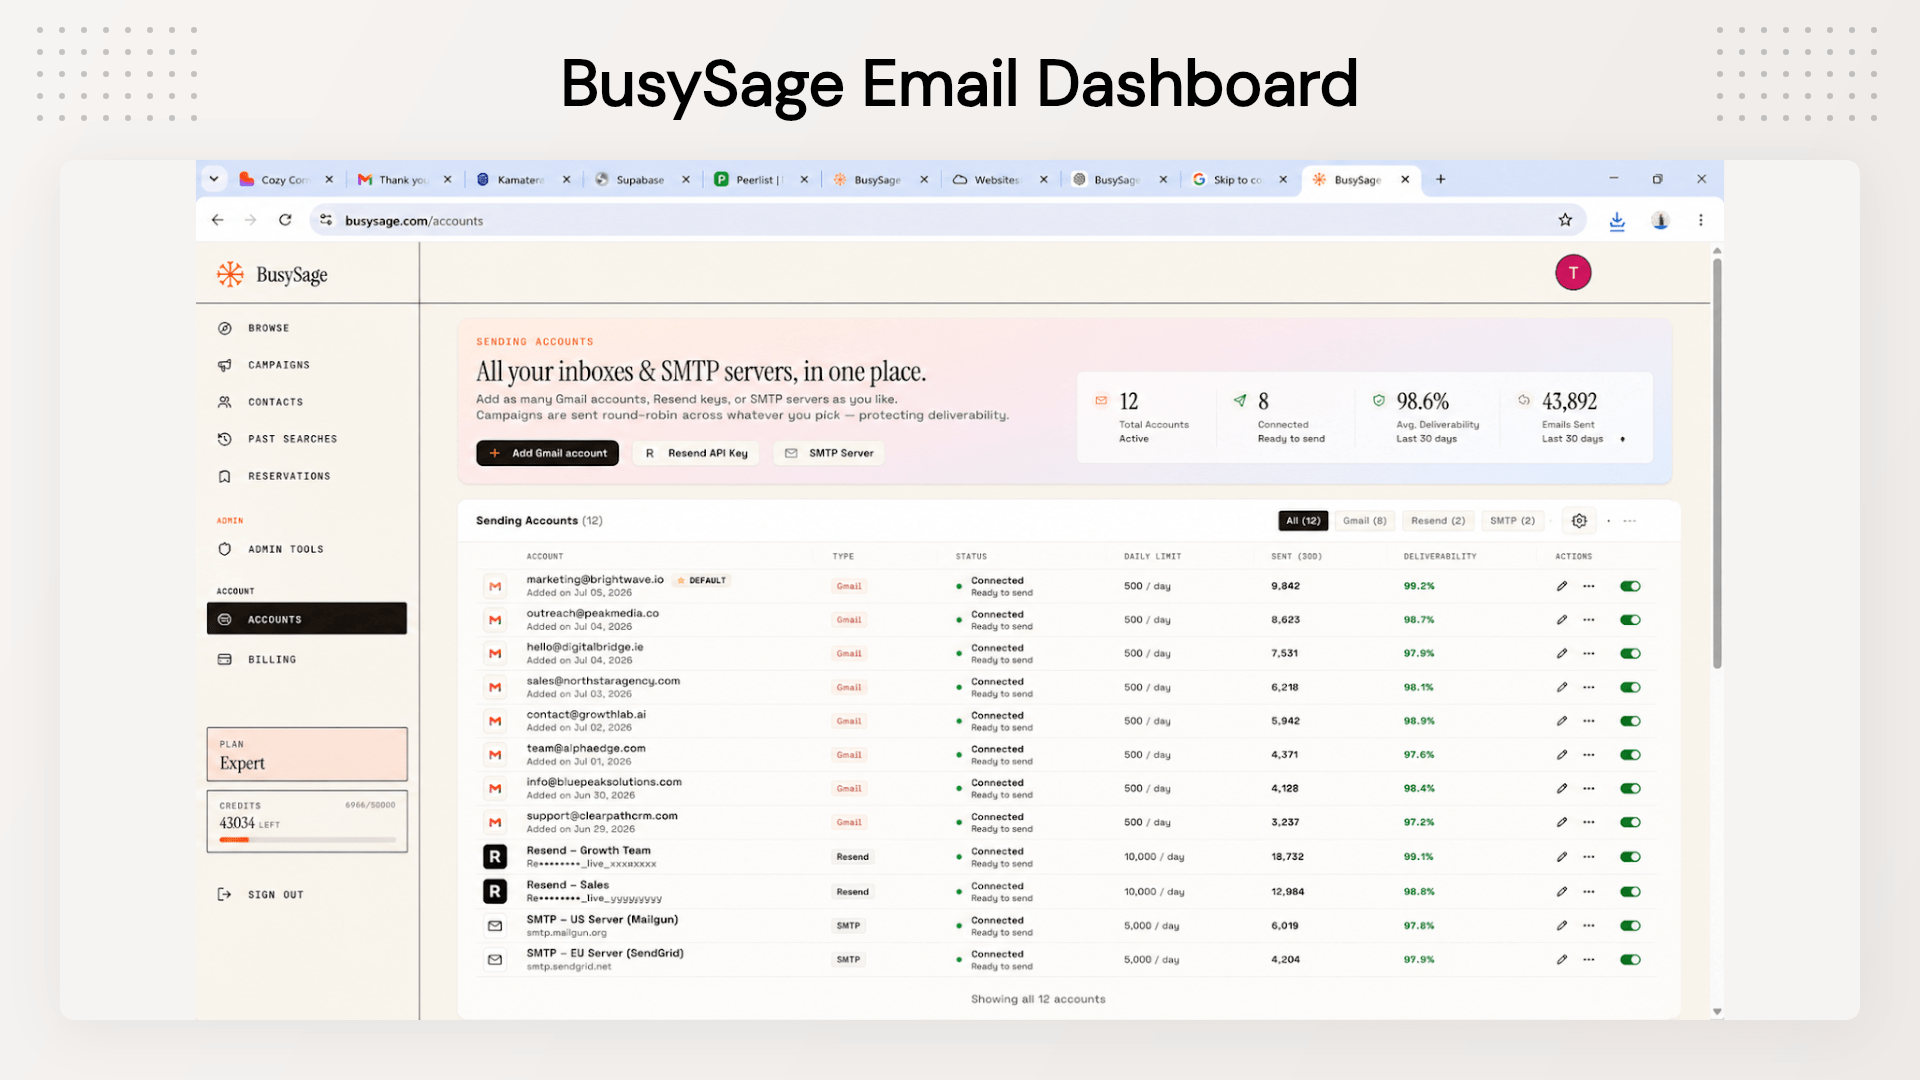Switch to the Supabase browser tab

(x=641, y=180)
